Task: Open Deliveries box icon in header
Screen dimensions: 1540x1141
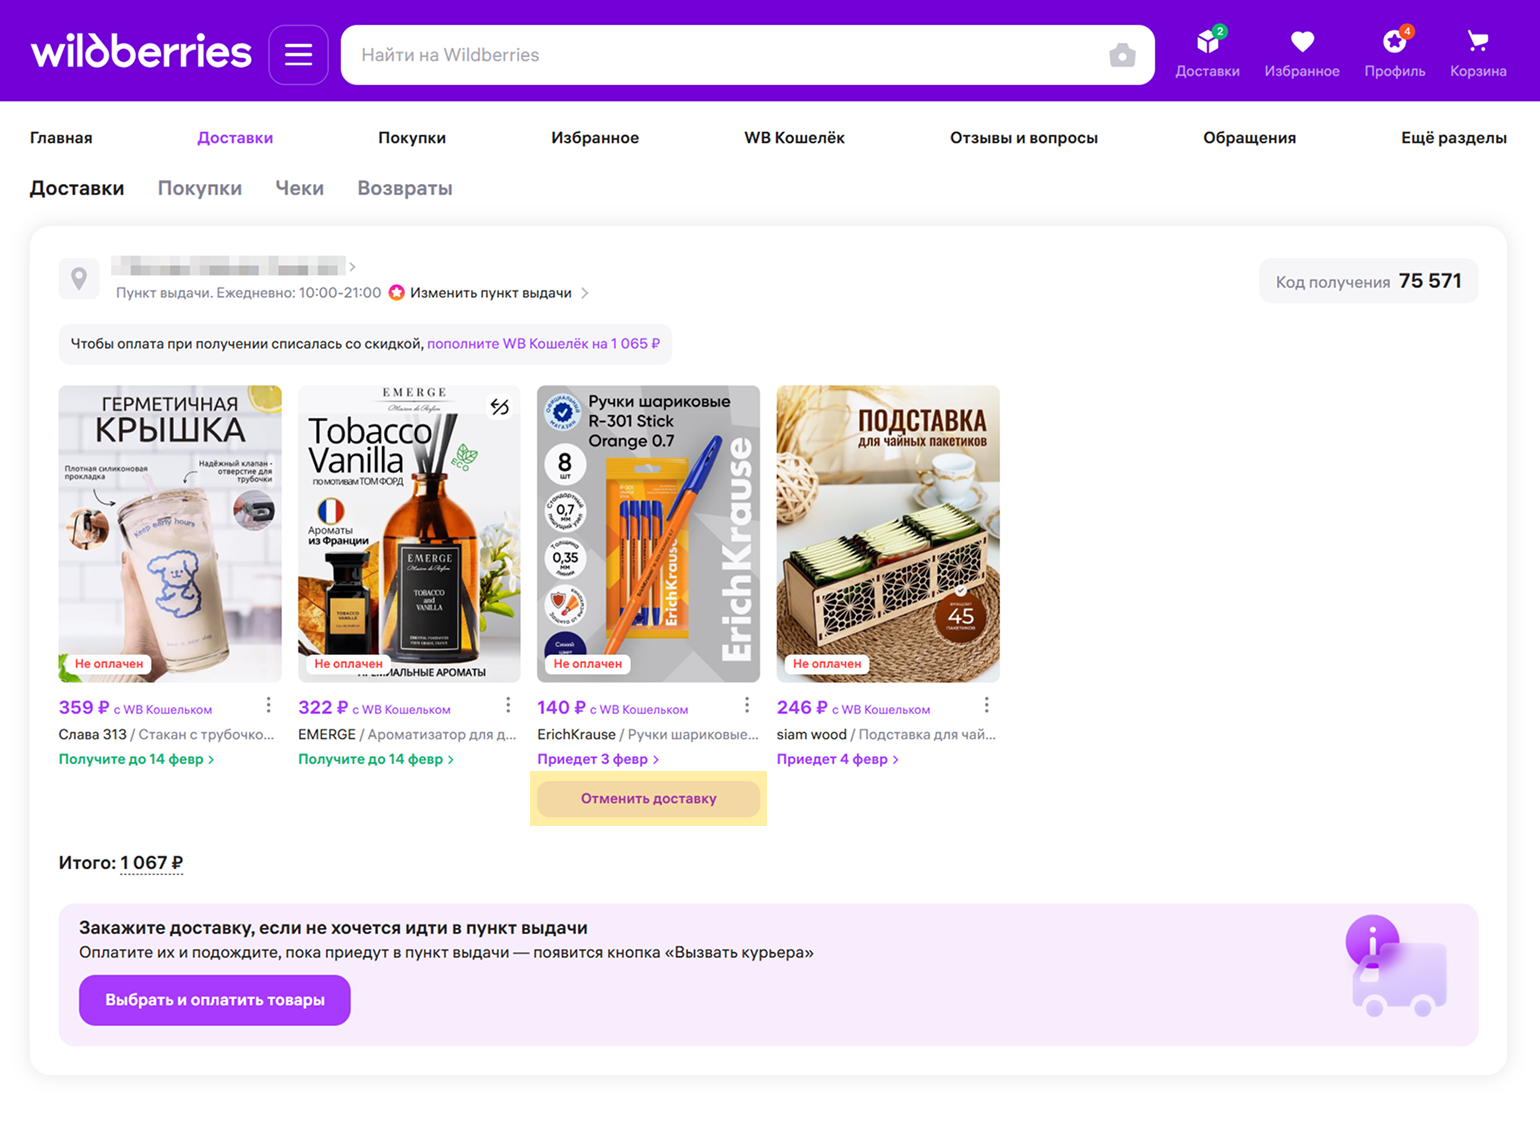Action: (1207, 43)
